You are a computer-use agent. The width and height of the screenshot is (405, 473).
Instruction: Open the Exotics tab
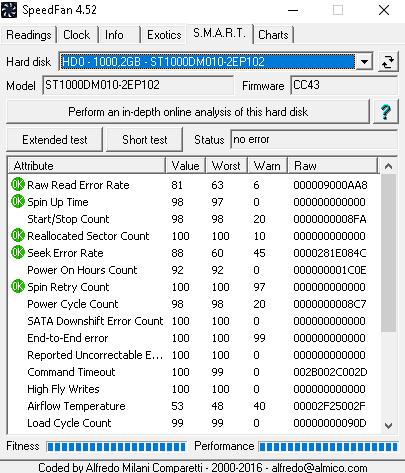[x=164, y=35]
